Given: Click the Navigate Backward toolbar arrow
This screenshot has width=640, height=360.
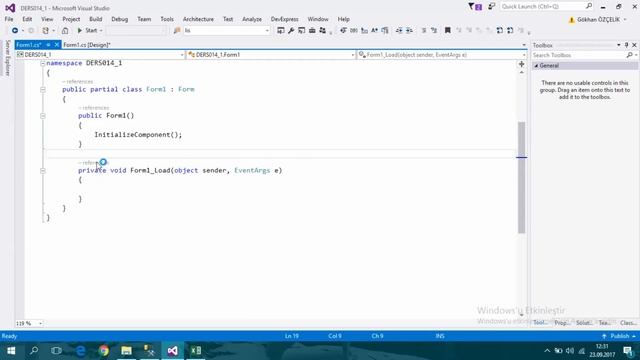Looking at the screenshot, I should pyautogui.click(x=15, y=31).
